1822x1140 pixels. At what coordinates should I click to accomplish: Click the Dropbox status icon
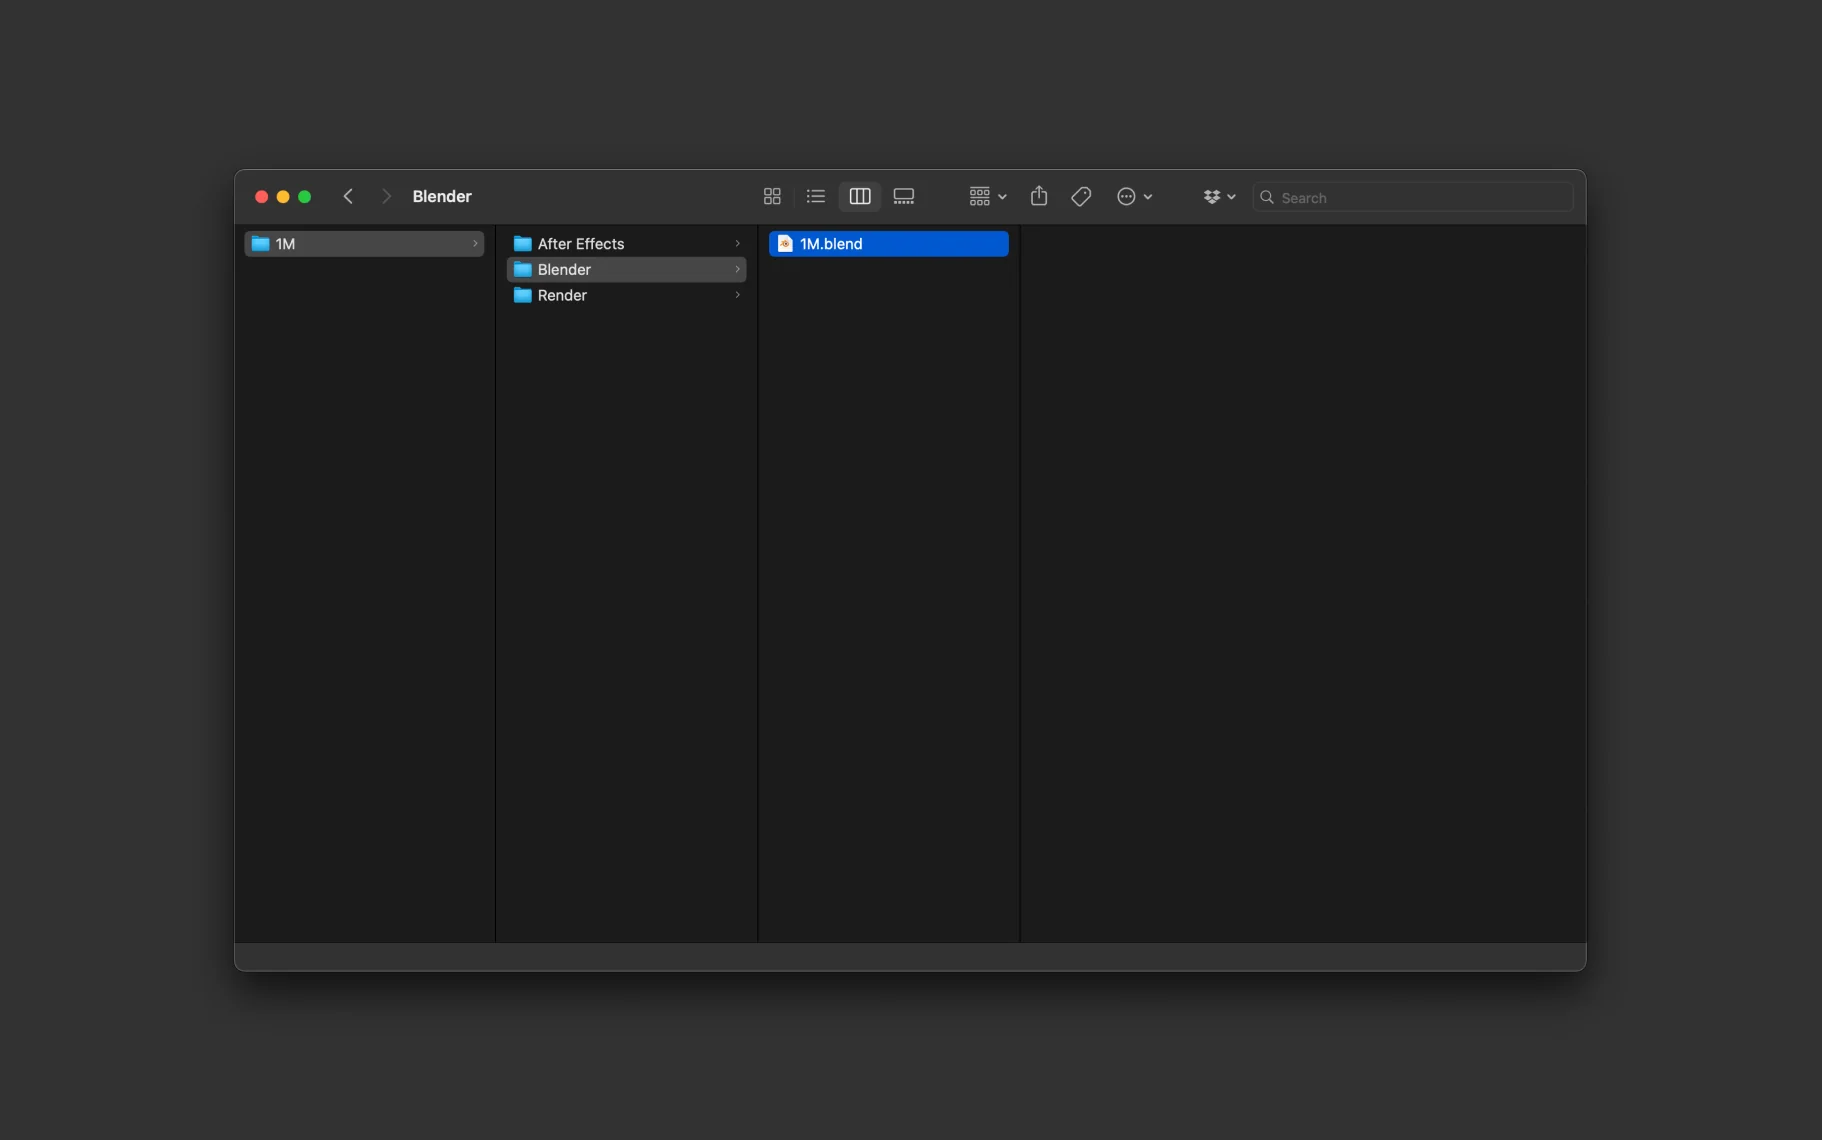[1213, 196]
